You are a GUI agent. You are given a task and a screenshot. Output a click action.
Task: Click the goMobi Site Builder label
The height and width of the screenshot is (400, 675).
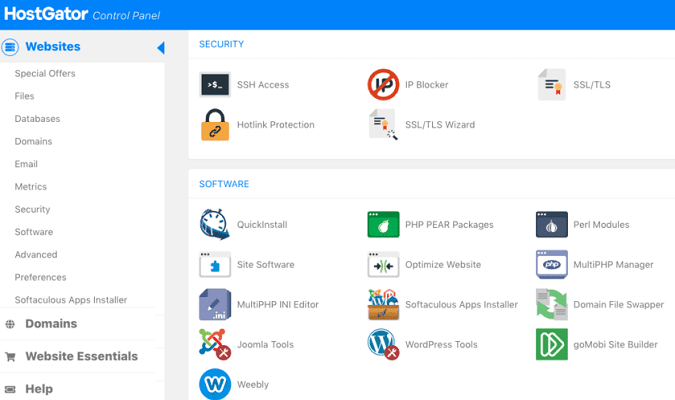[x=615, y=345]
